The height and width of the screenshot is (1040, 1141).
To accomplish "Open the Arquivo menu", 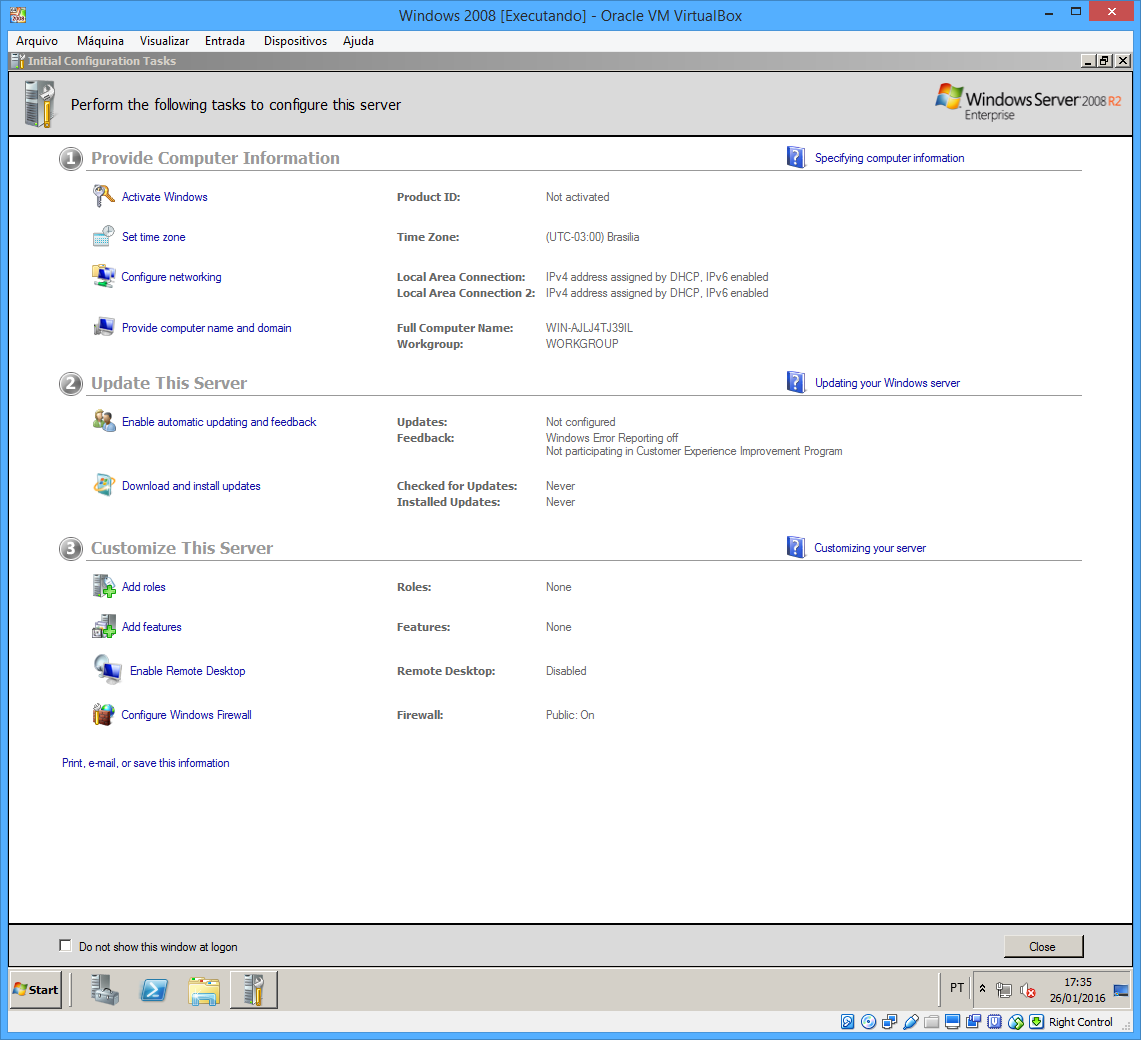I will coord(37,41).
